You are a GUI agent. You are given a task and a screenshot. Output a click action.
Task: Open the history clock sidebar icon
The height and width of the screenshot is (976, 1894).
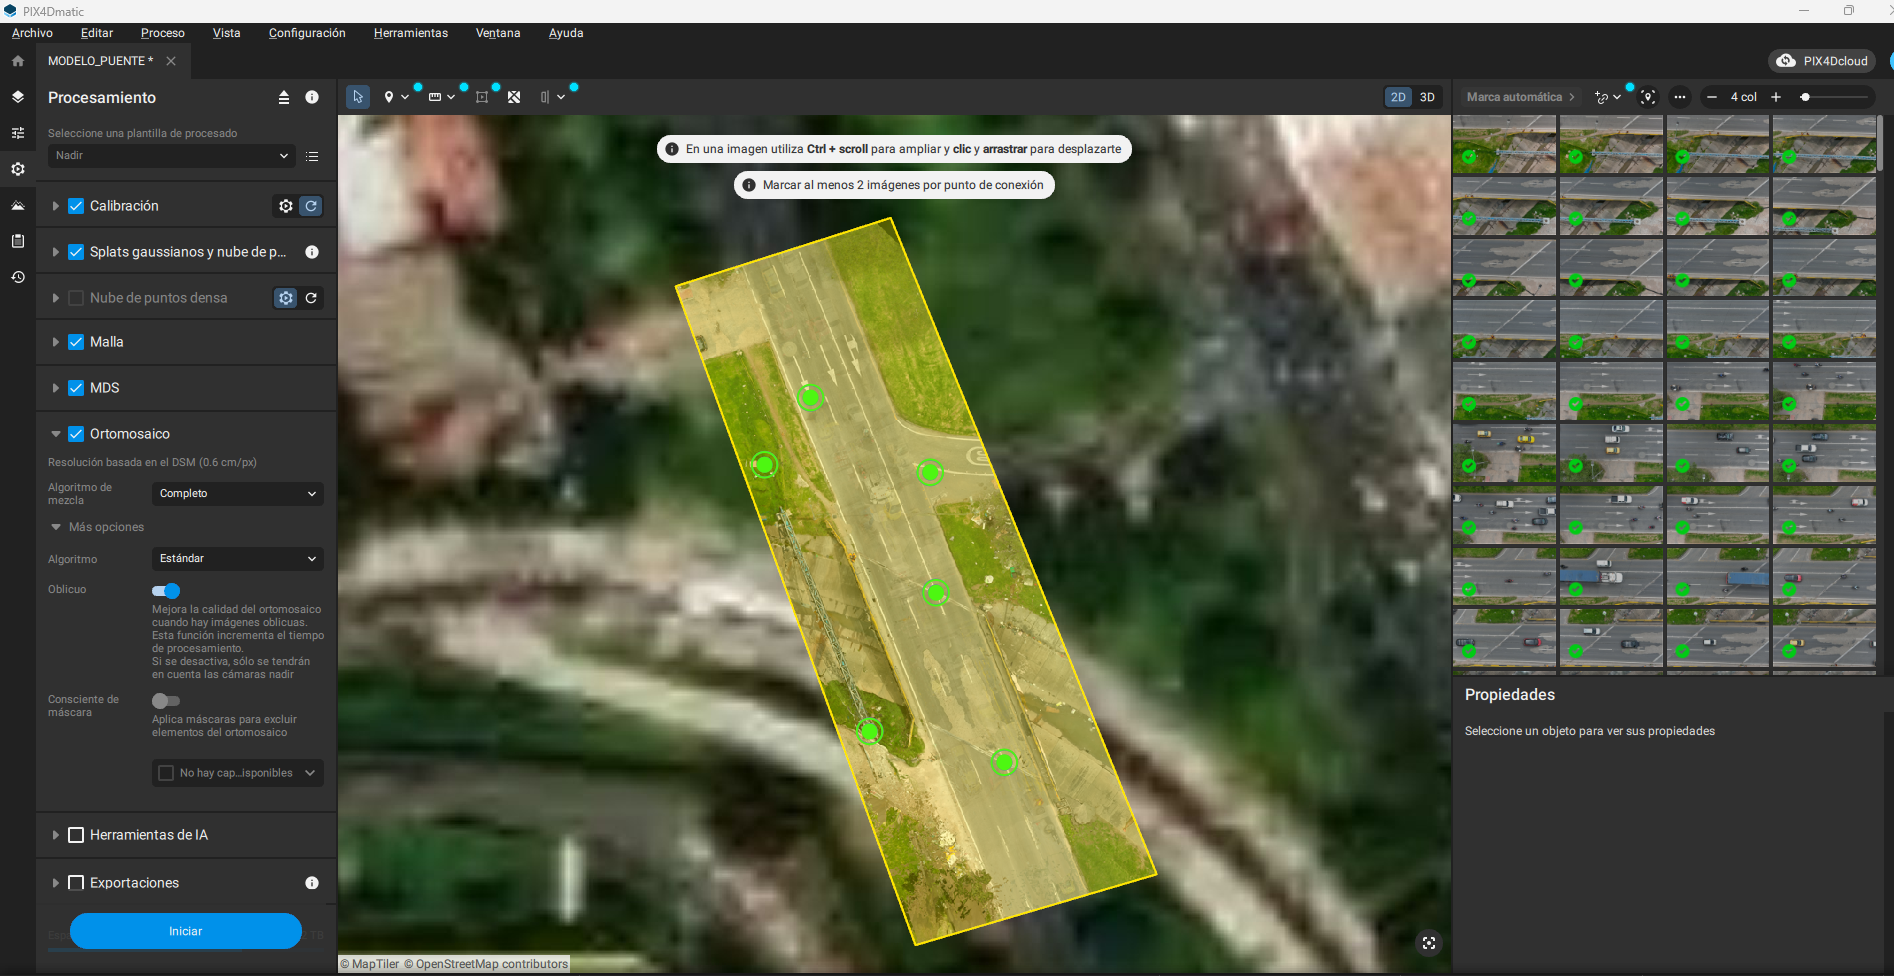coord(18,277)
